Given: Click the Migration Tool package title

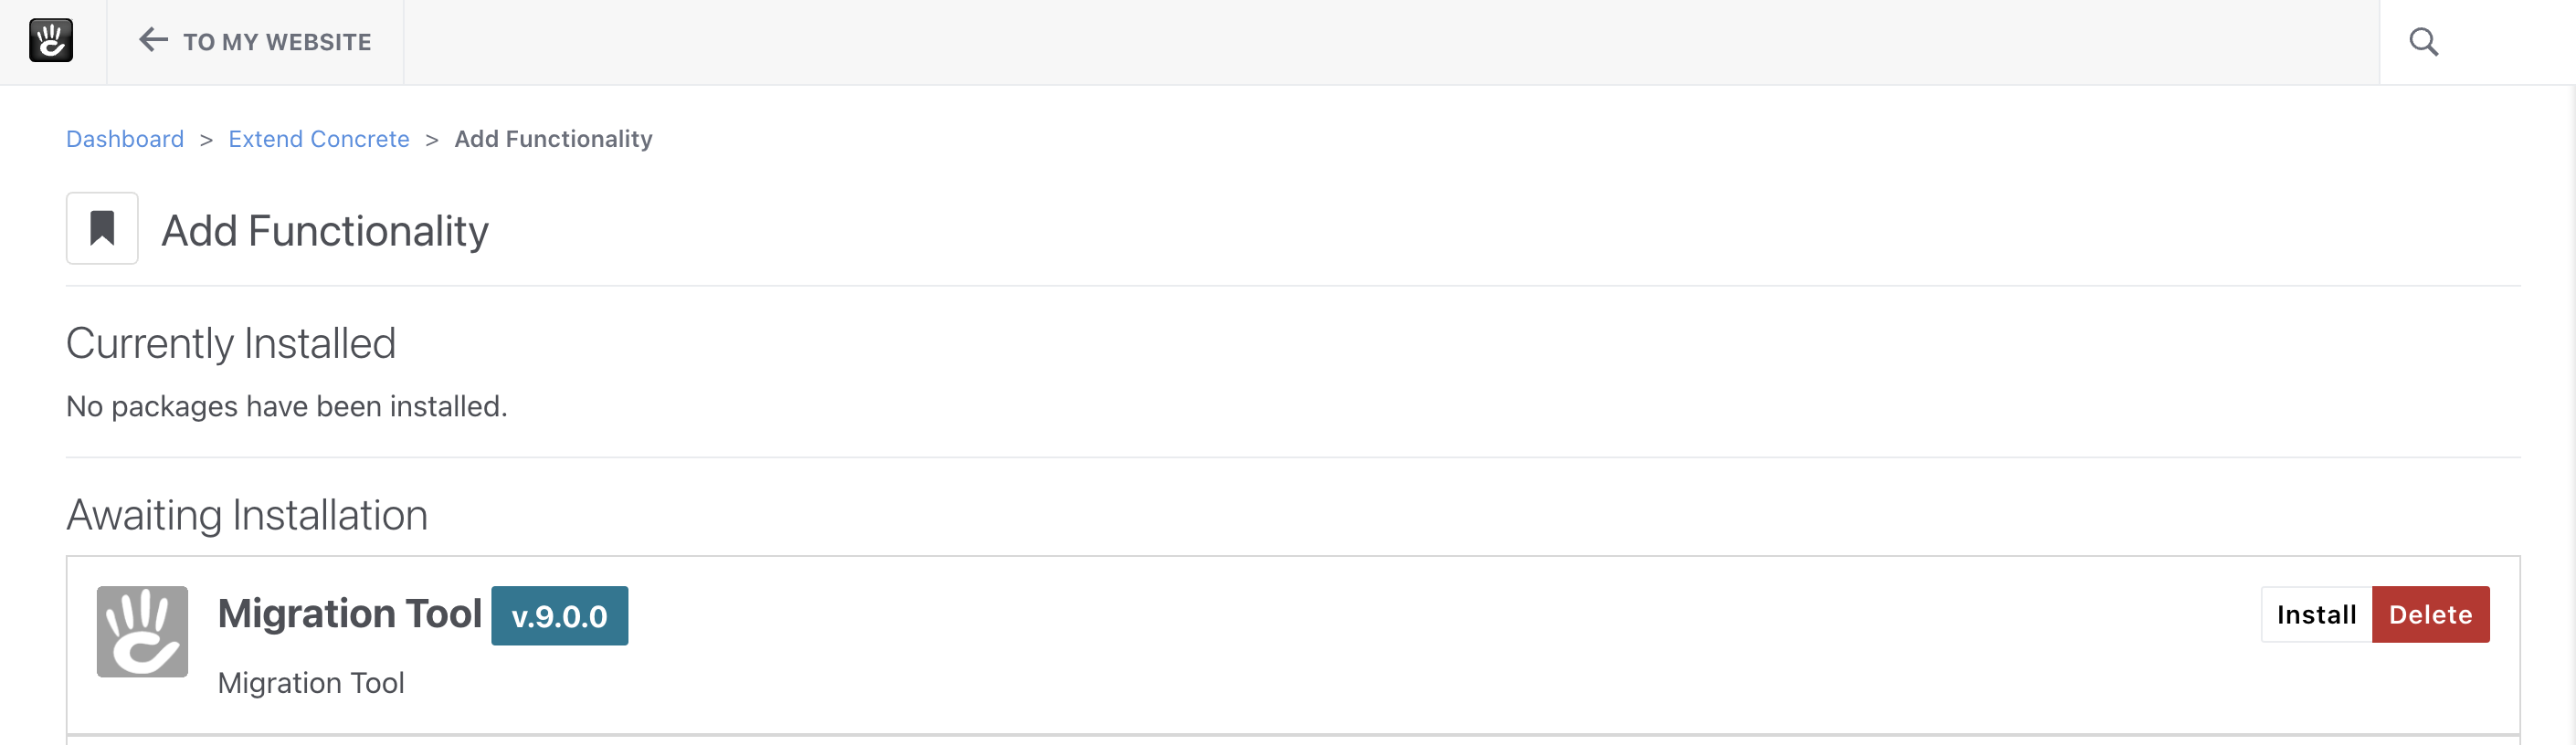Looking at the screenshot, I should pos(350,613).
